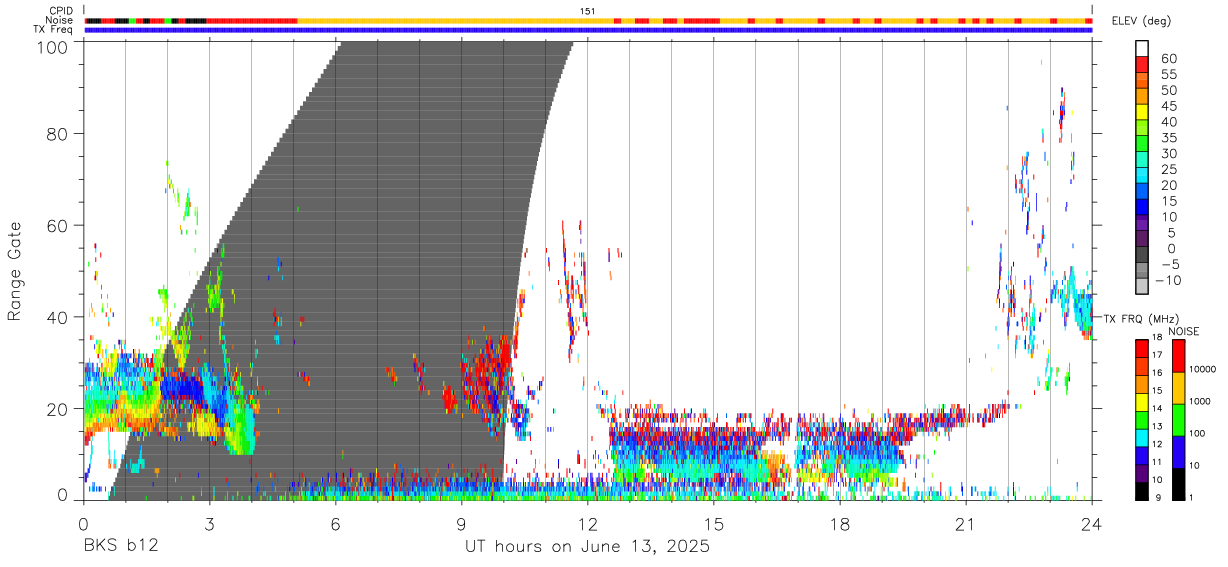Click the '17' value on TX FRQ scale
The width and height of the screenshot is (1228, 567).
tap(1159, 355)
